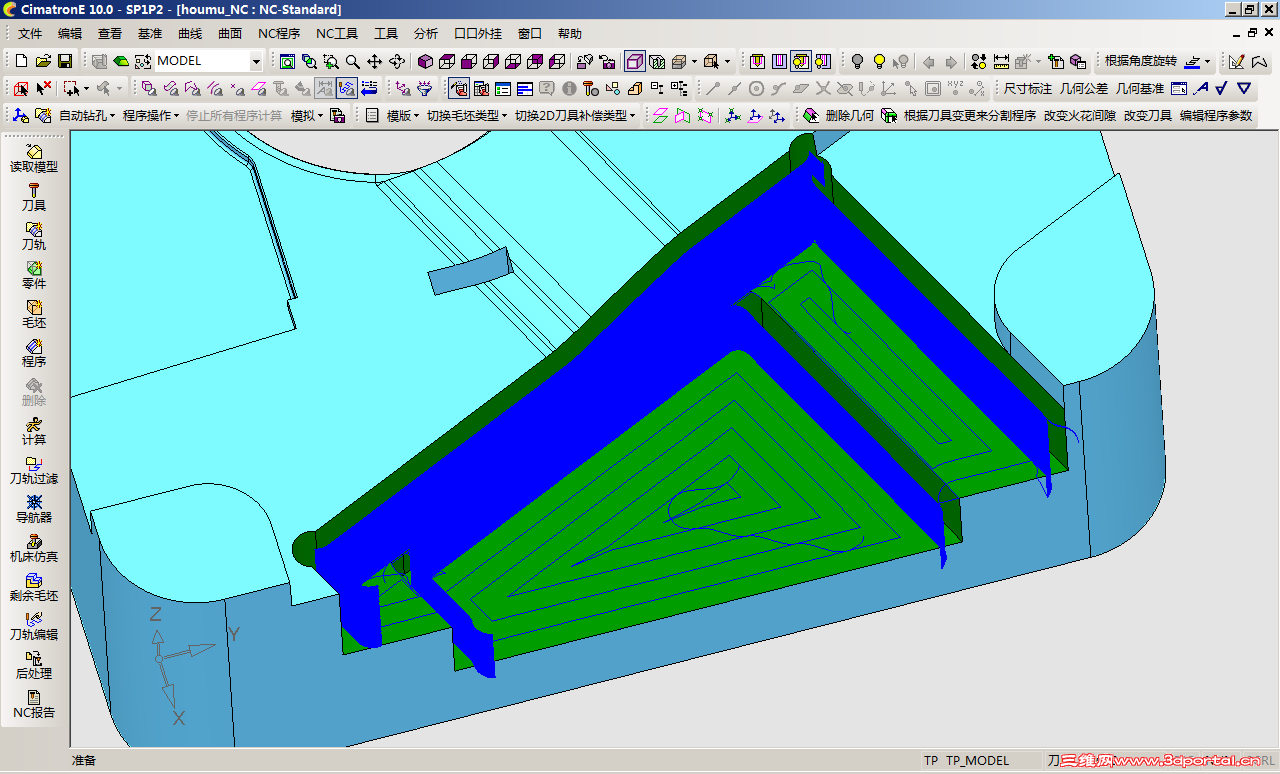Select the Pan four-arrow icon
The height and width of the screenshot is (774, 1280).
pyautogui.click(x=375, y=61)
